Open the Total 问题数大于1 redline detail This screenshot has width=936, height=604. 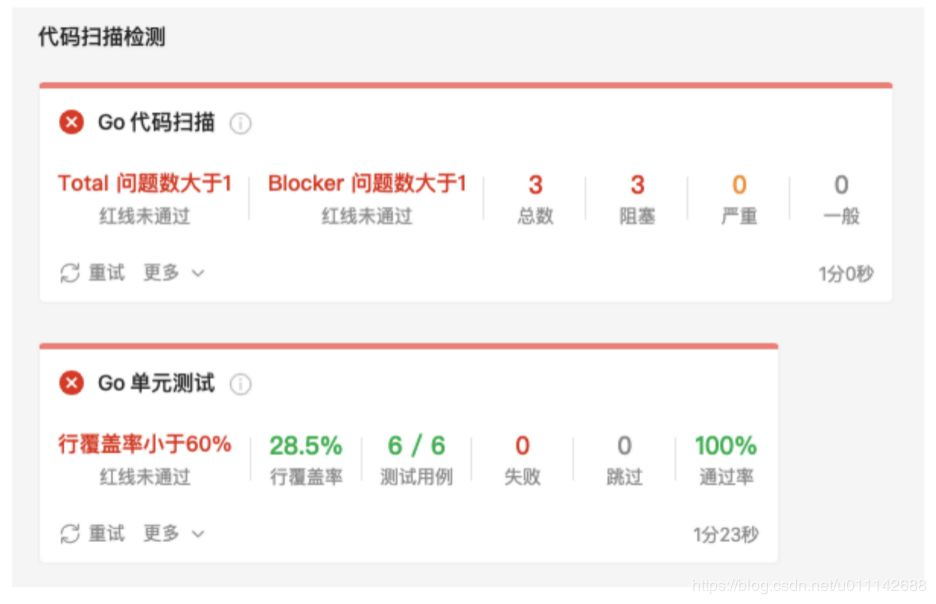(144, 183)
